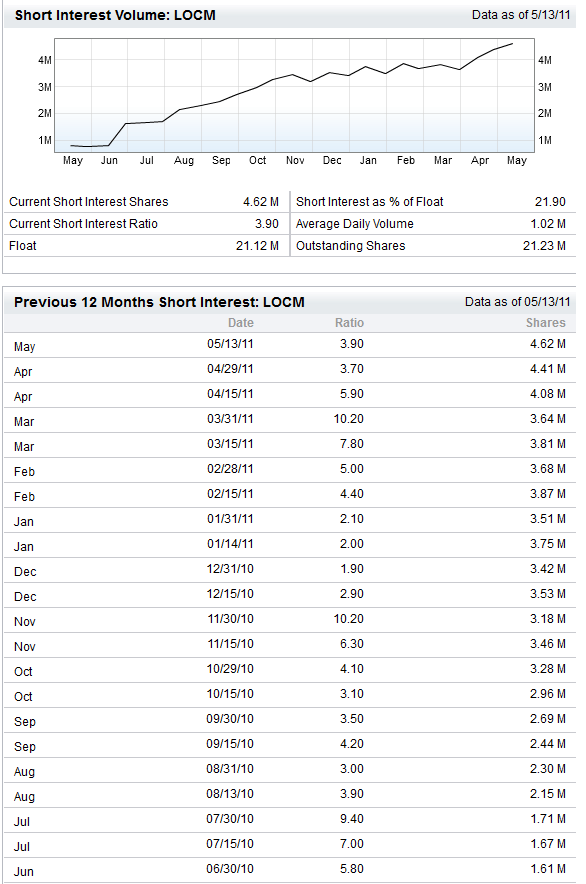Click the 9.40 ratio for 07/30/10
This screenshot has height=884, width=586.
[351, 819]
